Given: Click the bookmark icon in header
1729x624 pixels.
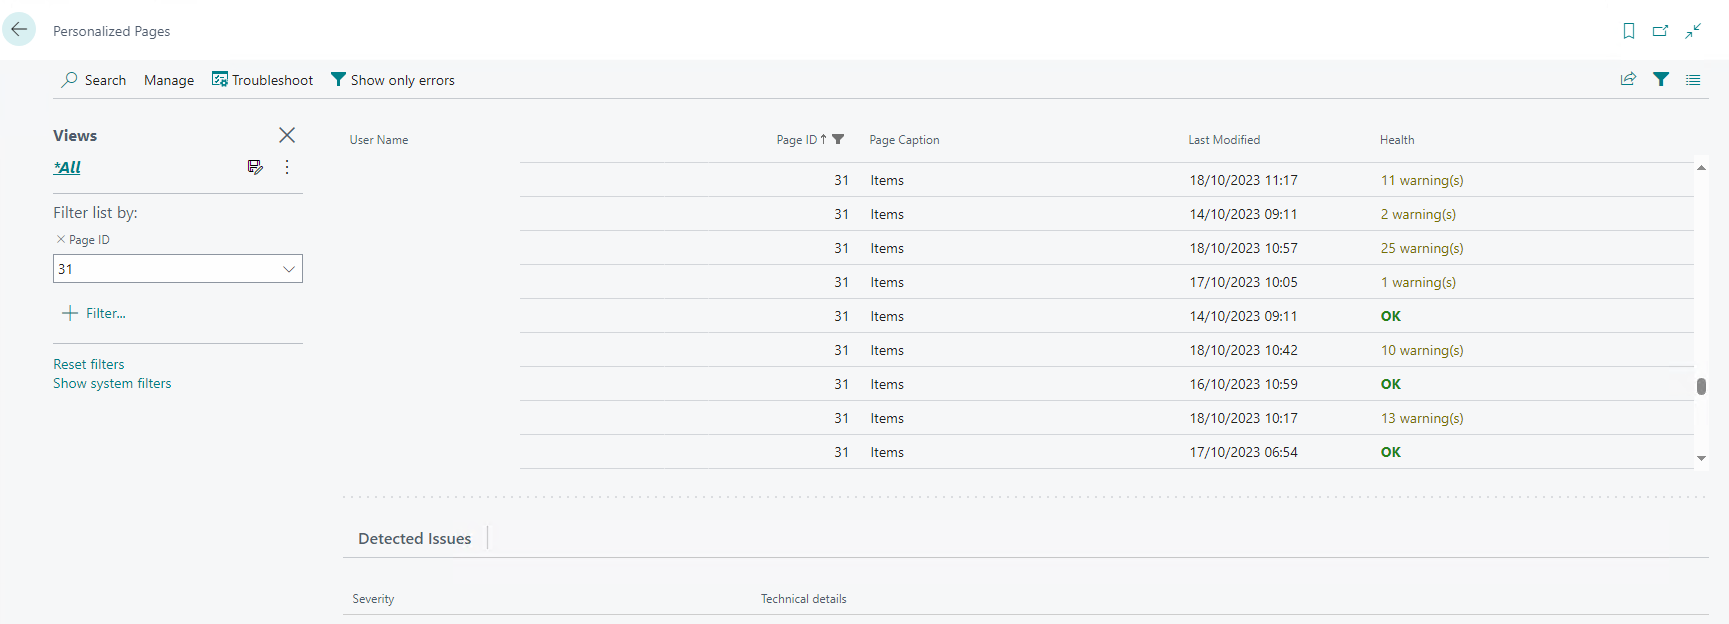Looking at the screenshot, I should (1629, 31).
